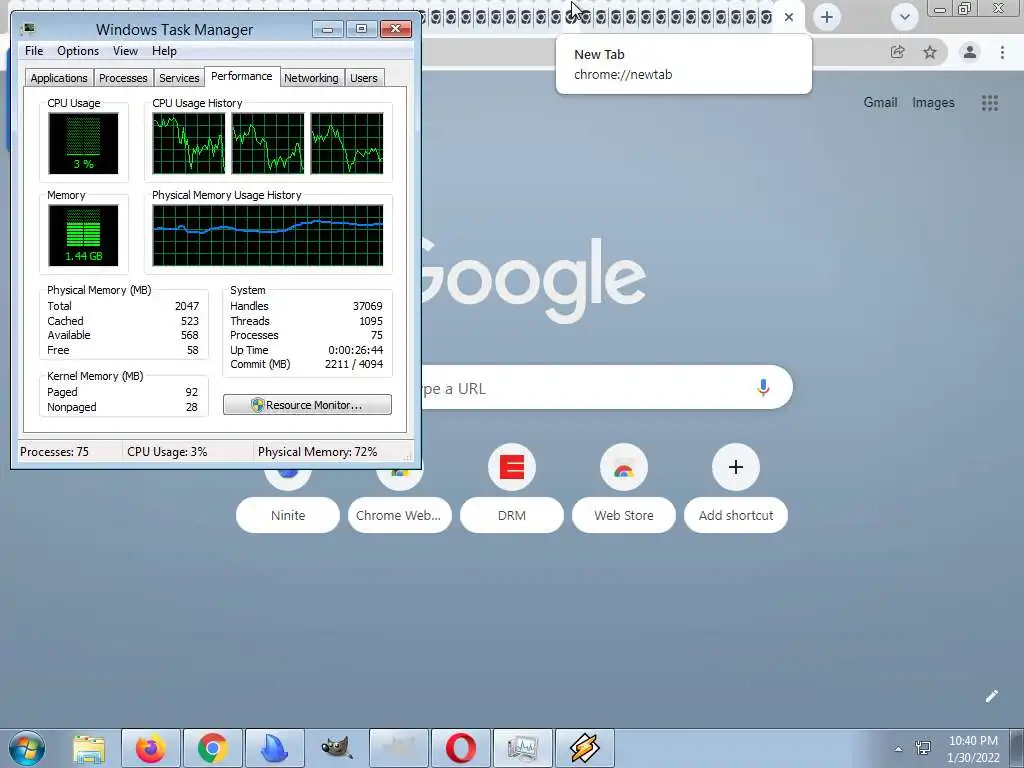The height and width of the screenshot is (768, 1024).
Task: Open the Web Store shortcut tile
Action: point(624,488)
